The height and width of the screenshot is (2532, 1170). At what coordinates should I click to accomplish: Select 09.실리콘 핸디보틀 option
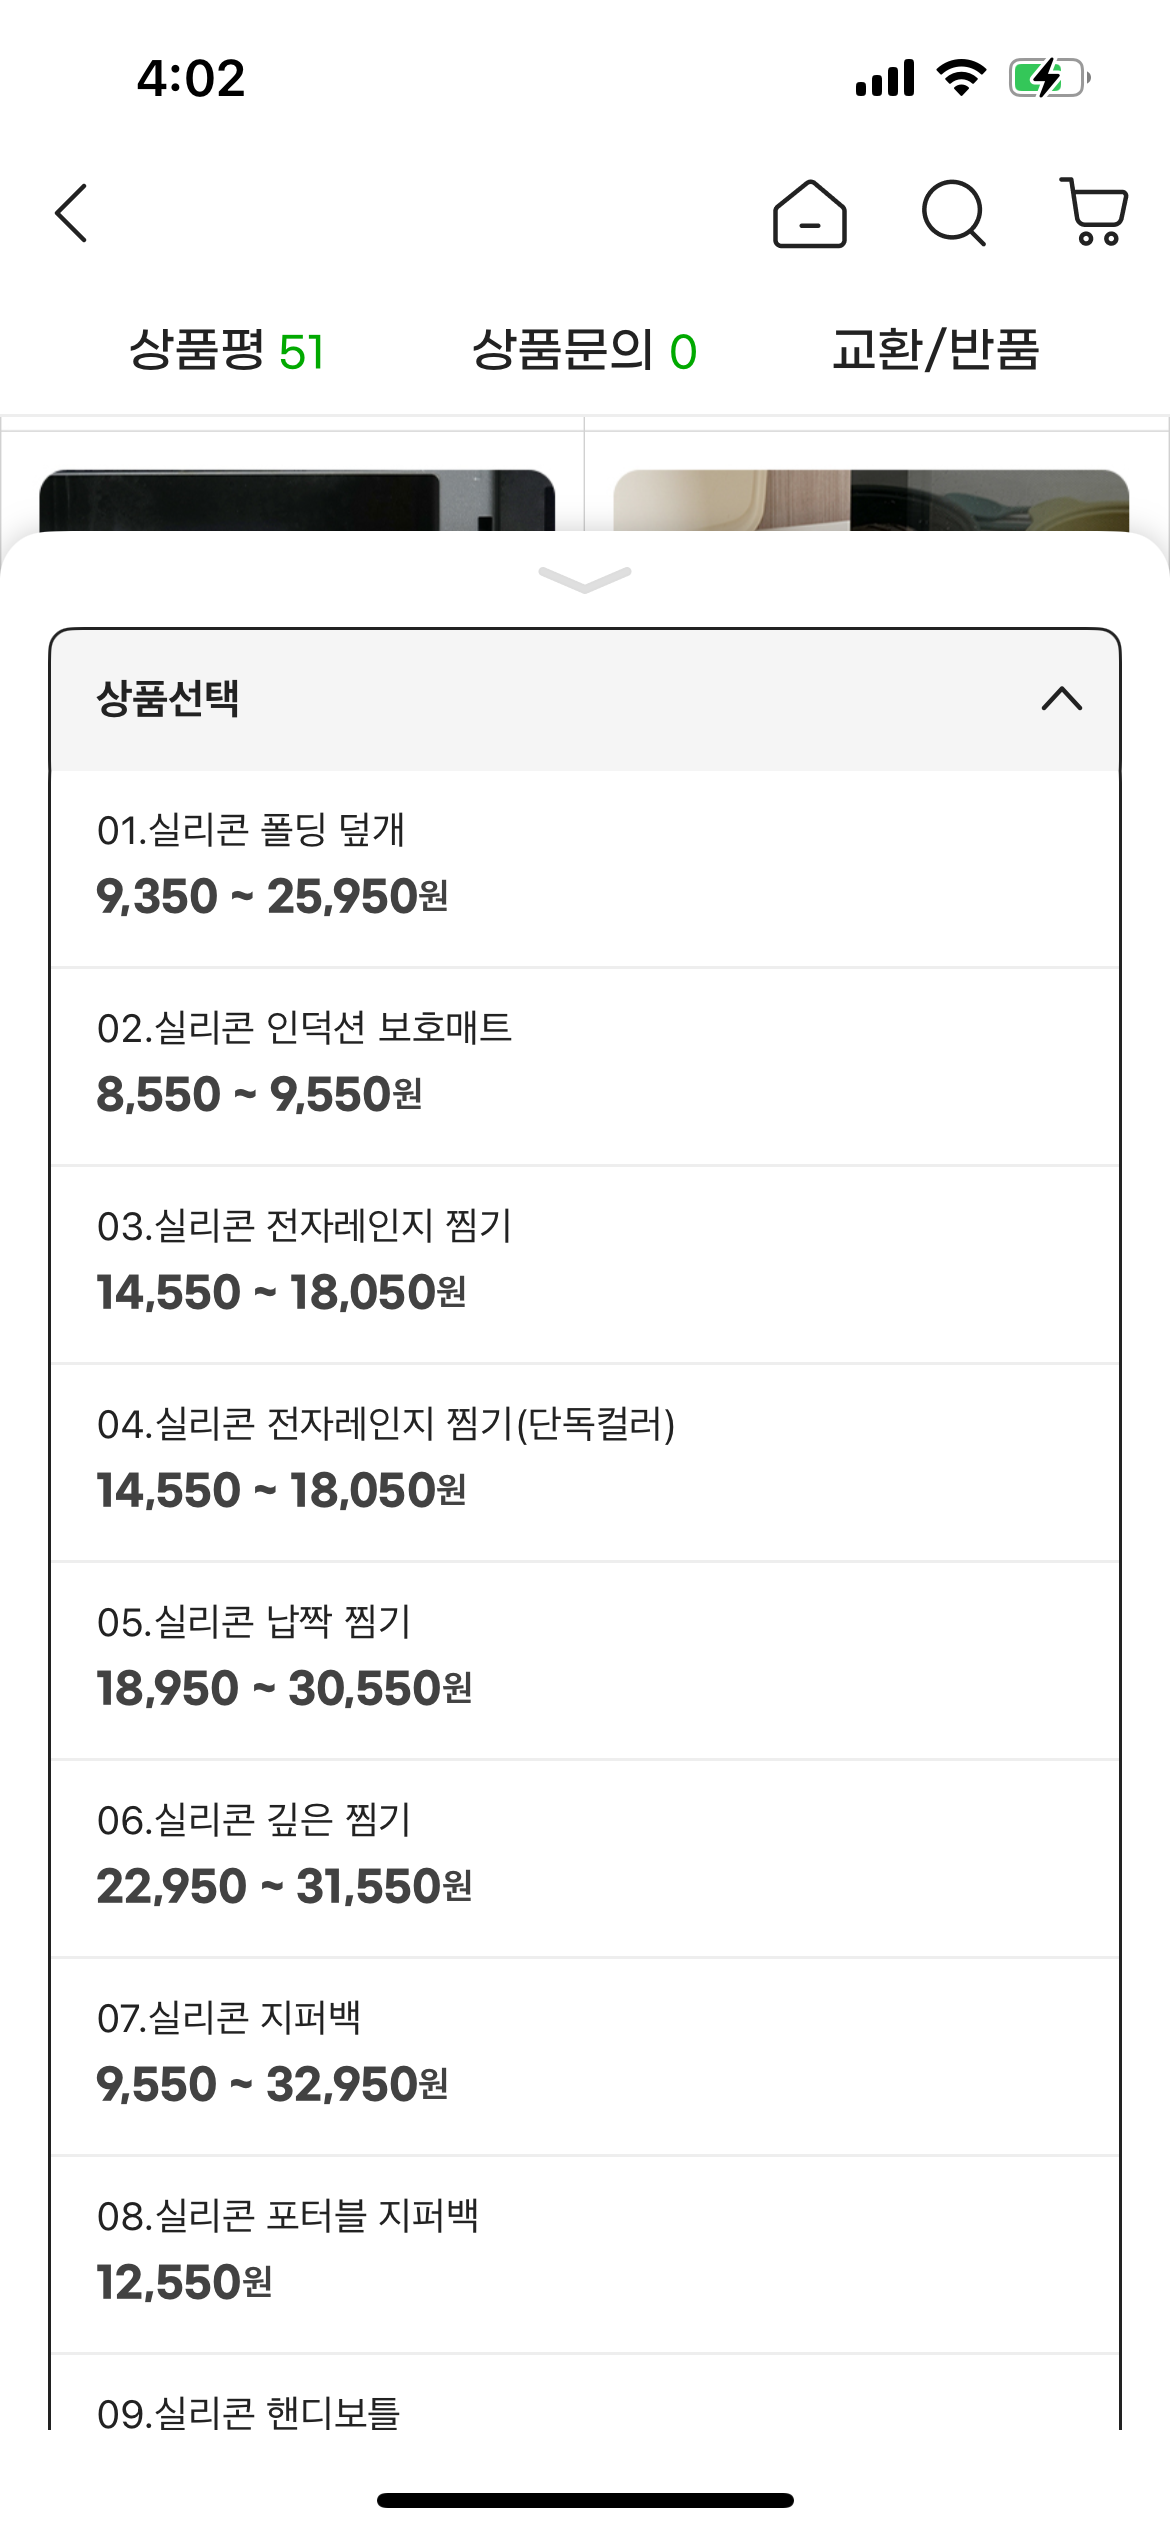(584, 2408)
